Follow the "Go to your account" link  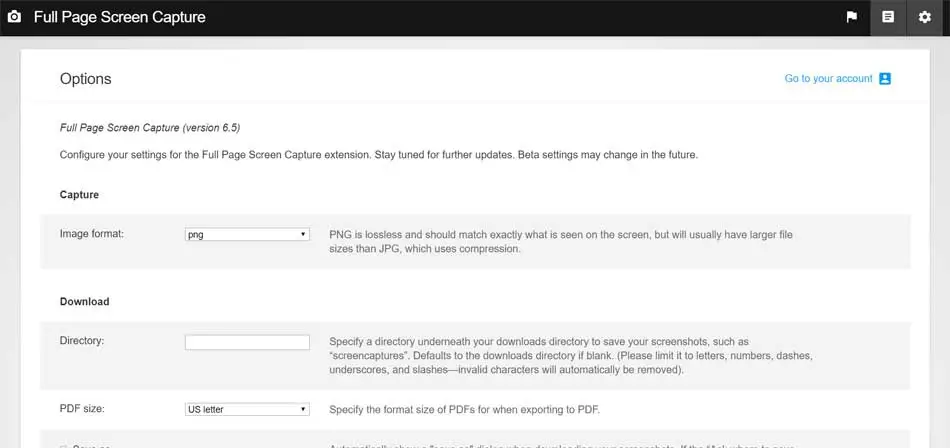tap(828, 78)
